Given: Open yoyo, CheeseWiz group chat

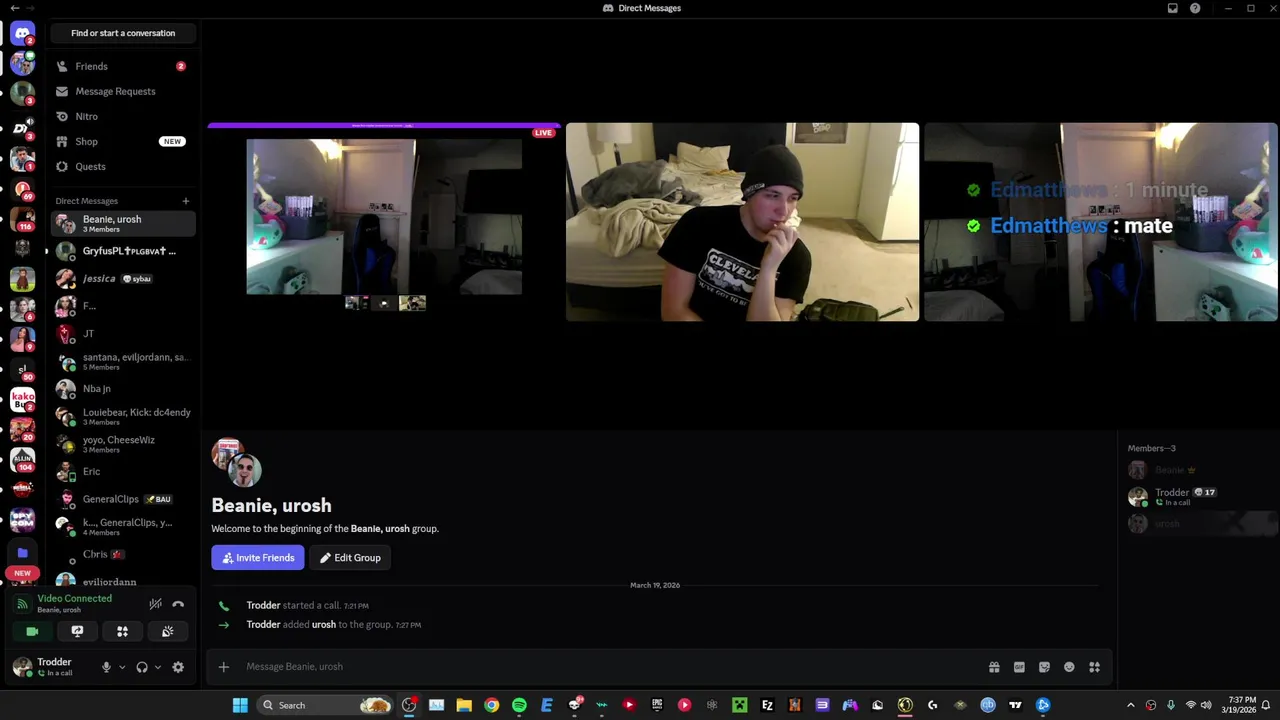Looking at the screenshot, I should pos(123,444).
